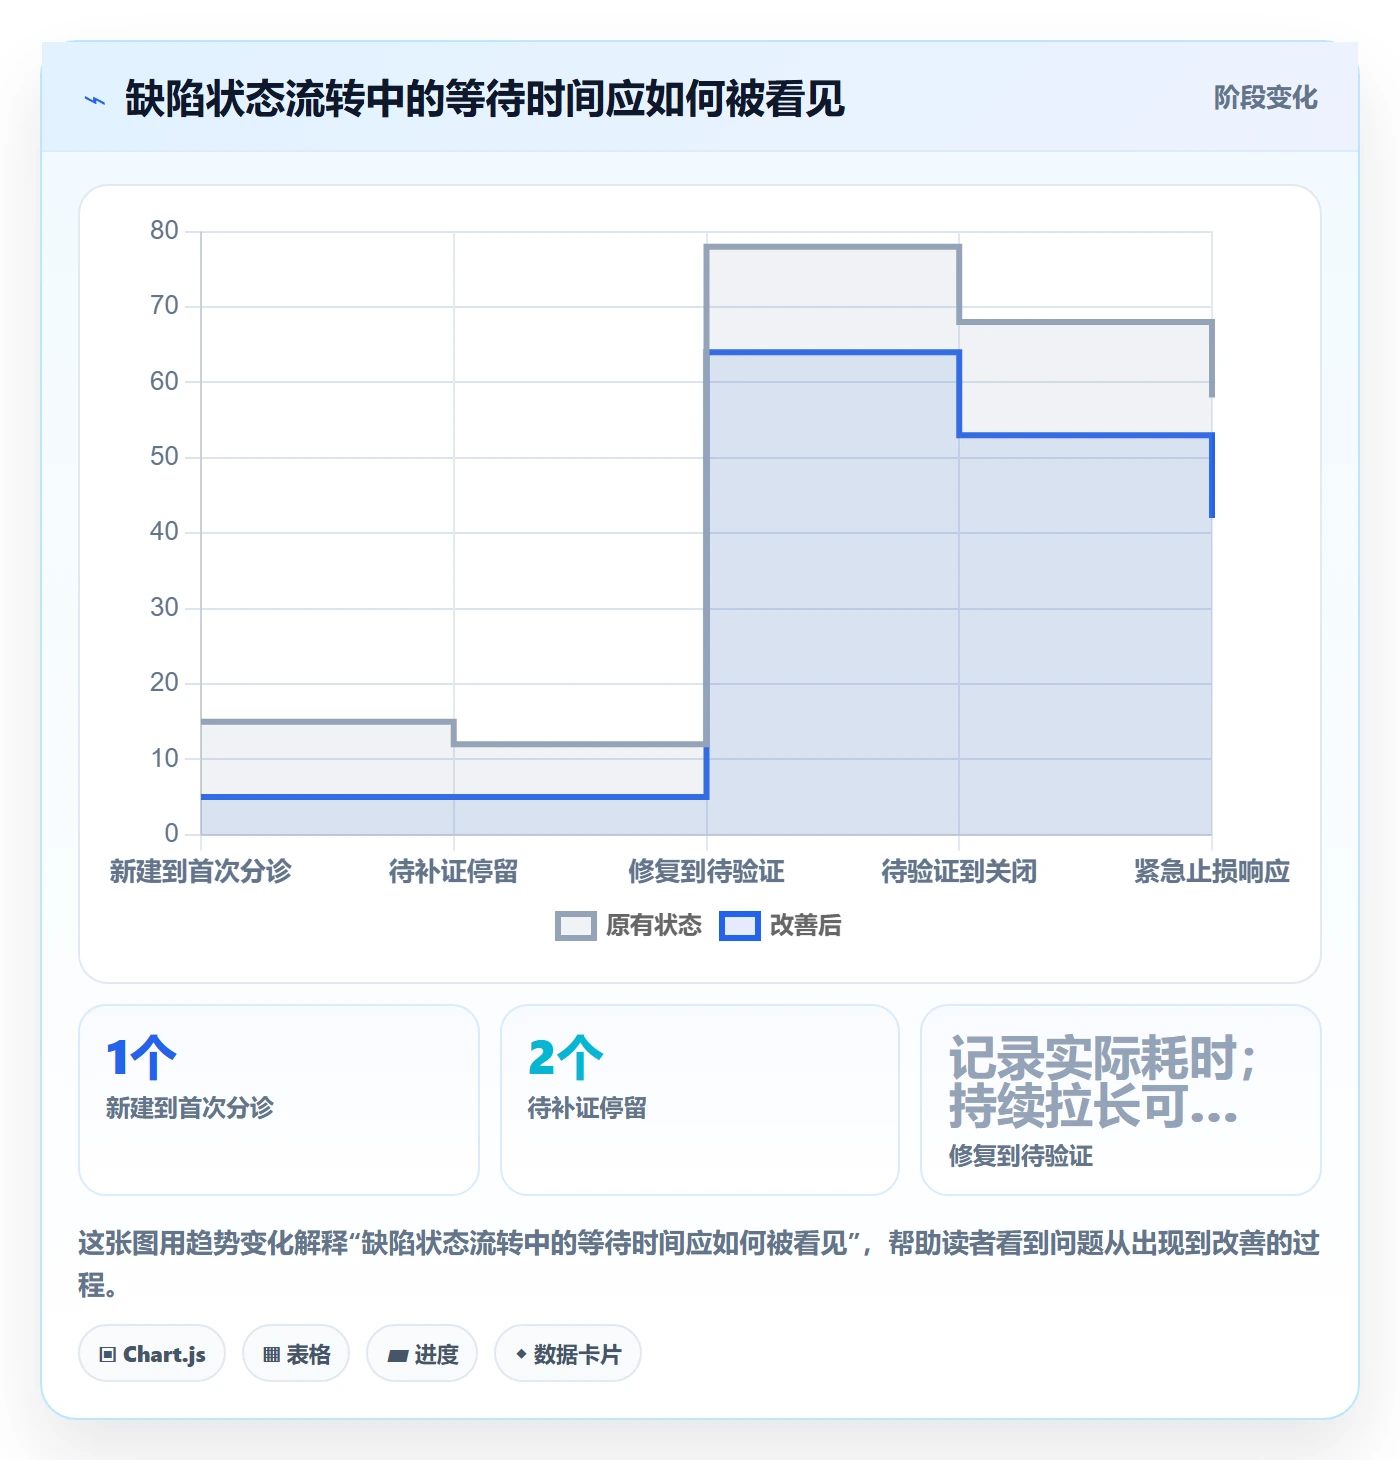Open the 1个 新建到首次分诊 card
Viewport: 1400px width, 1460px height.
coord(279,1100)
